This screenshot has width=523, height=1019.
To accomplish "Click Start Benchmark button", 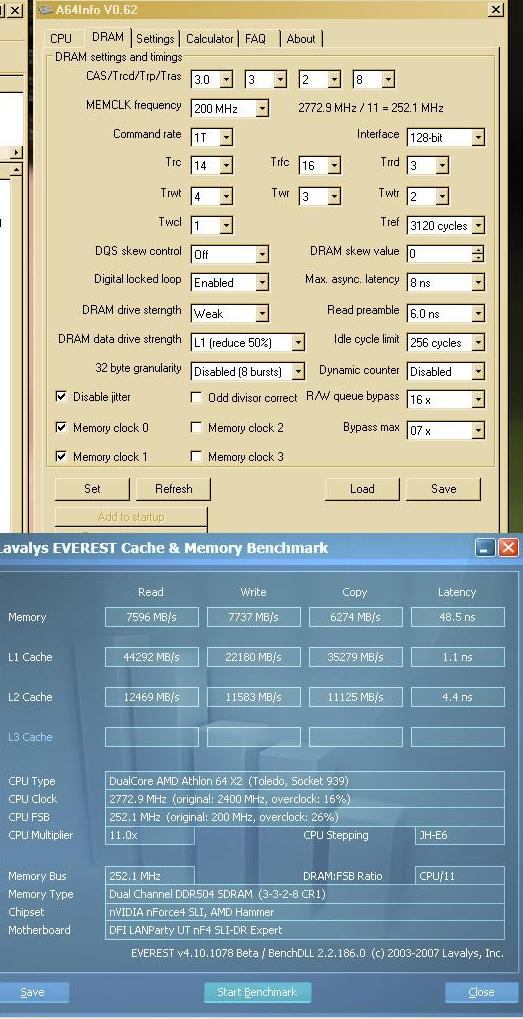I will 257,992.
